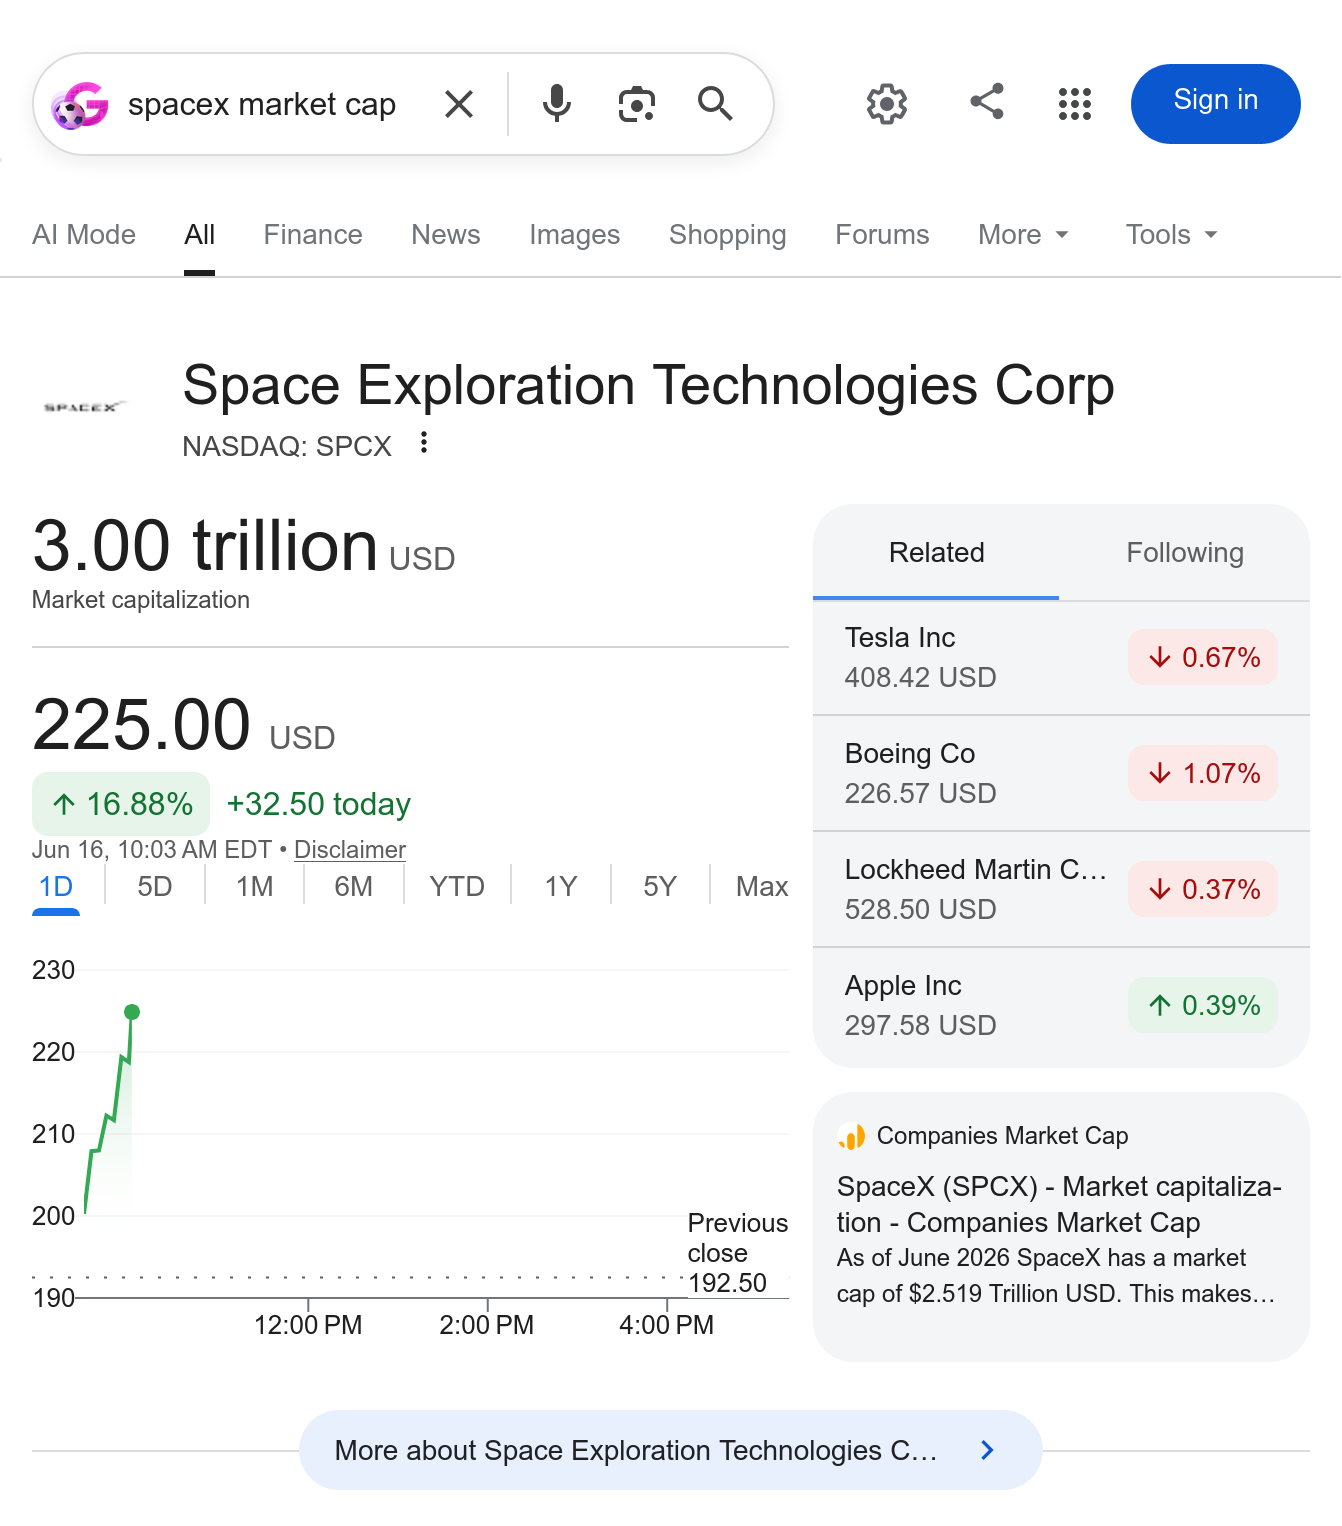Clear the search box with X icon
This screenshot has height=1526, width=1342.
coord(459,104)
